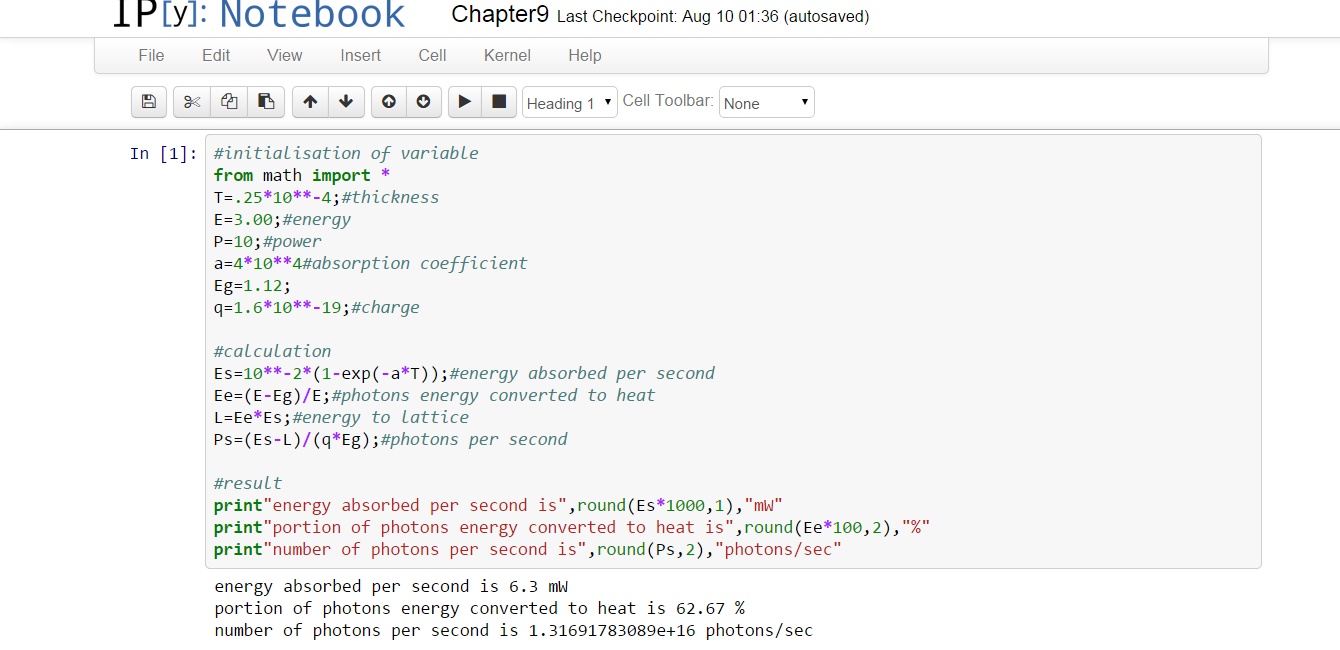Copy the selected cell
Screen dimensions: 1340x650
pos(229,102)
